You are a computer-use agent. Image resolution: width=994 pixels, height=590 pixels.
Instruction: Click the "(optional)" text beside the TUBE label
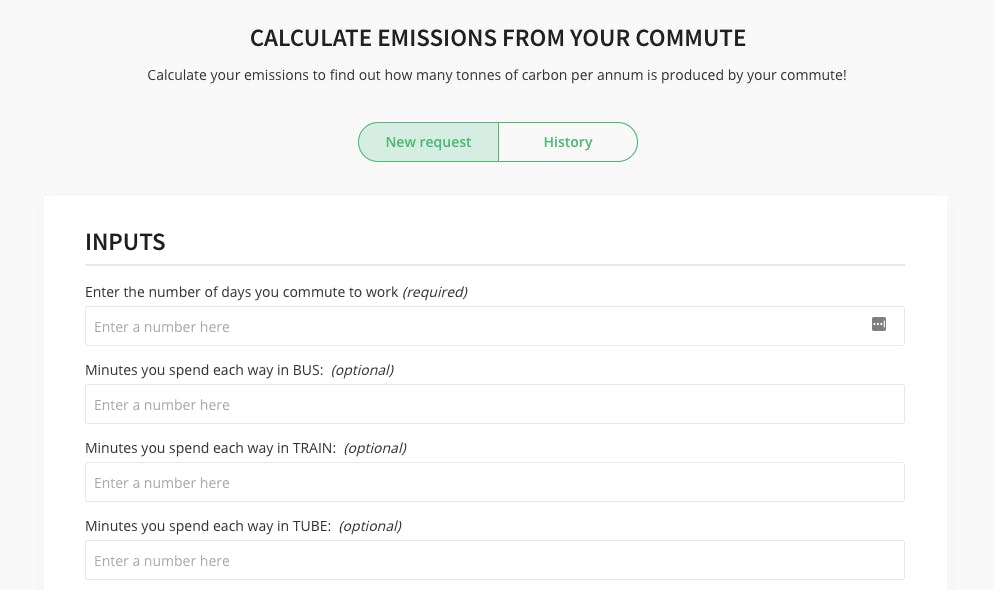tap(370, 526)
